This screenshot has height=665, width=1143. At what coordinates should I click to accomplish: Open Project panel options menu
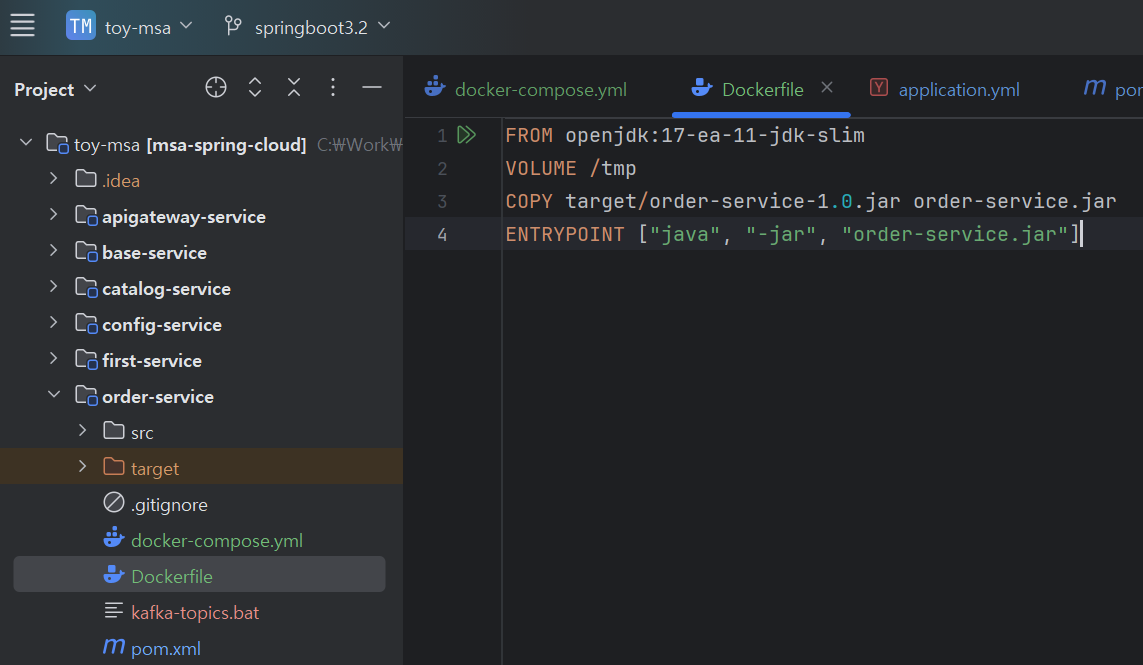click(x=333, y=88)
